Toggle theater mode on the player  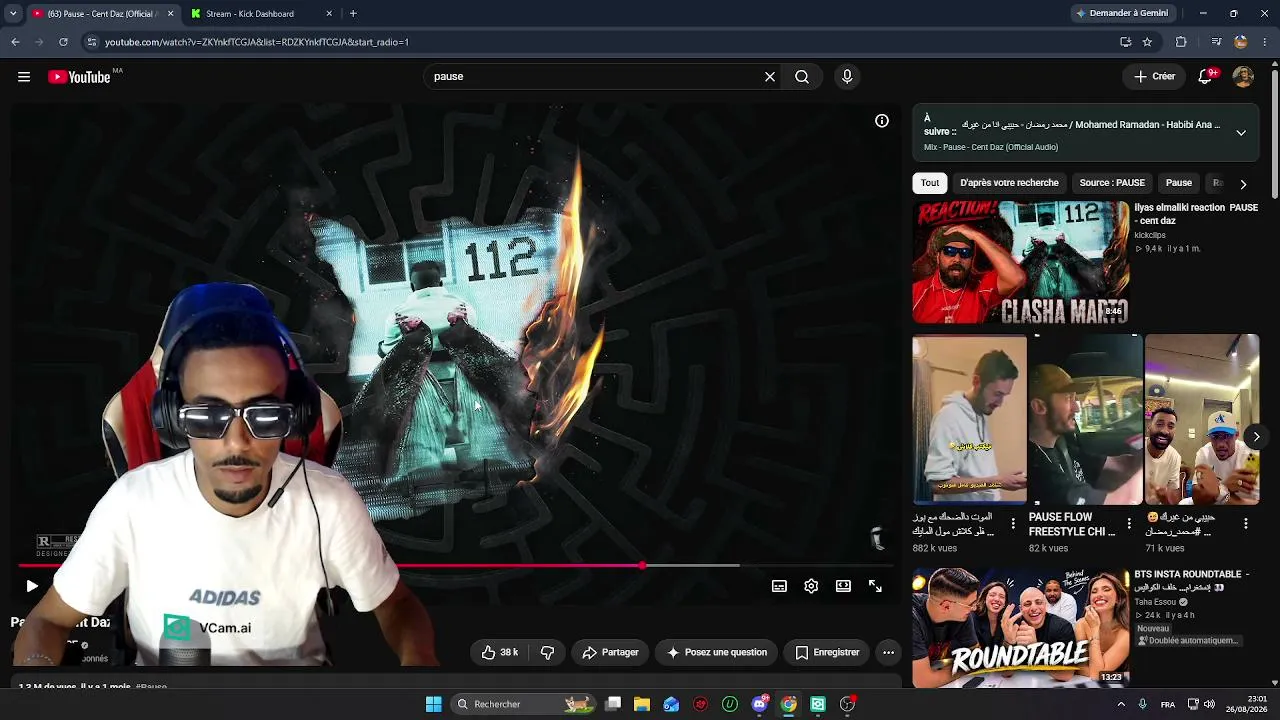pos(843,586)
